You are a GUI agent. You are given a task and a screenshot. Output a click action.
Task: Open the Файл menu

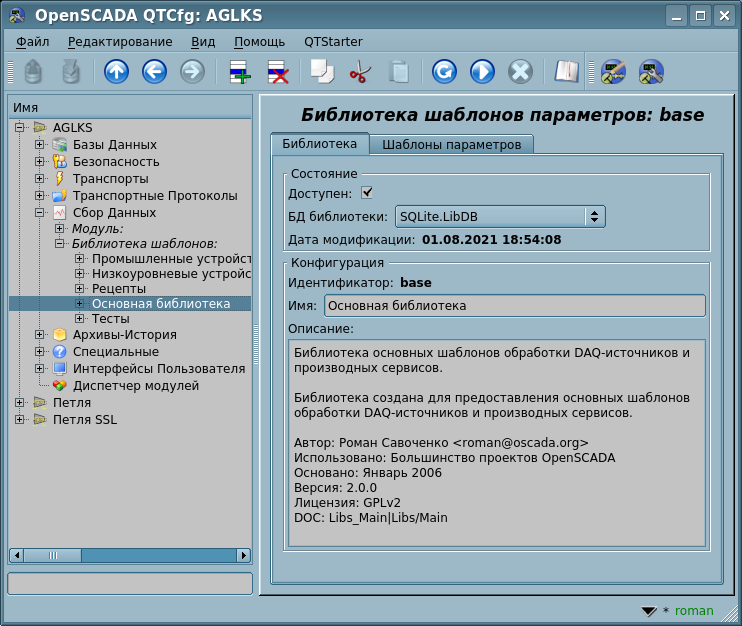33,42
